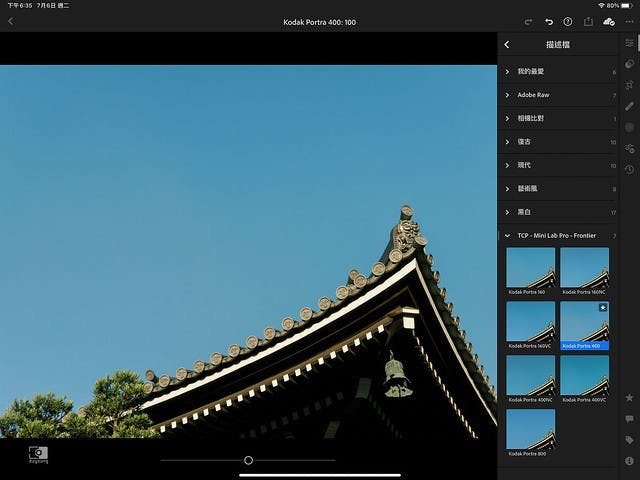Open the Versions history panel
This screenshot has width=640, height=480.
point(629,169)
